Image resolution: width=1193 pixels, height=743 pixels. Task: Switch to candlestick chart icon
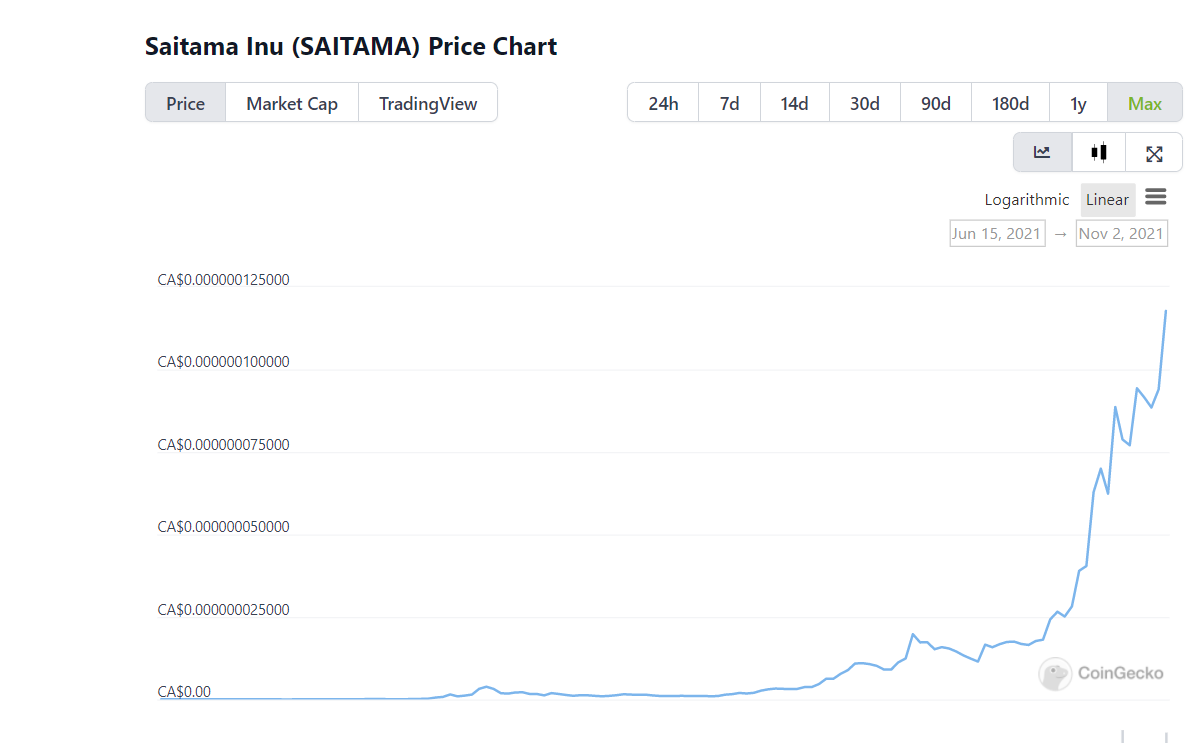pyautogui.click(x=1099, y=153)
